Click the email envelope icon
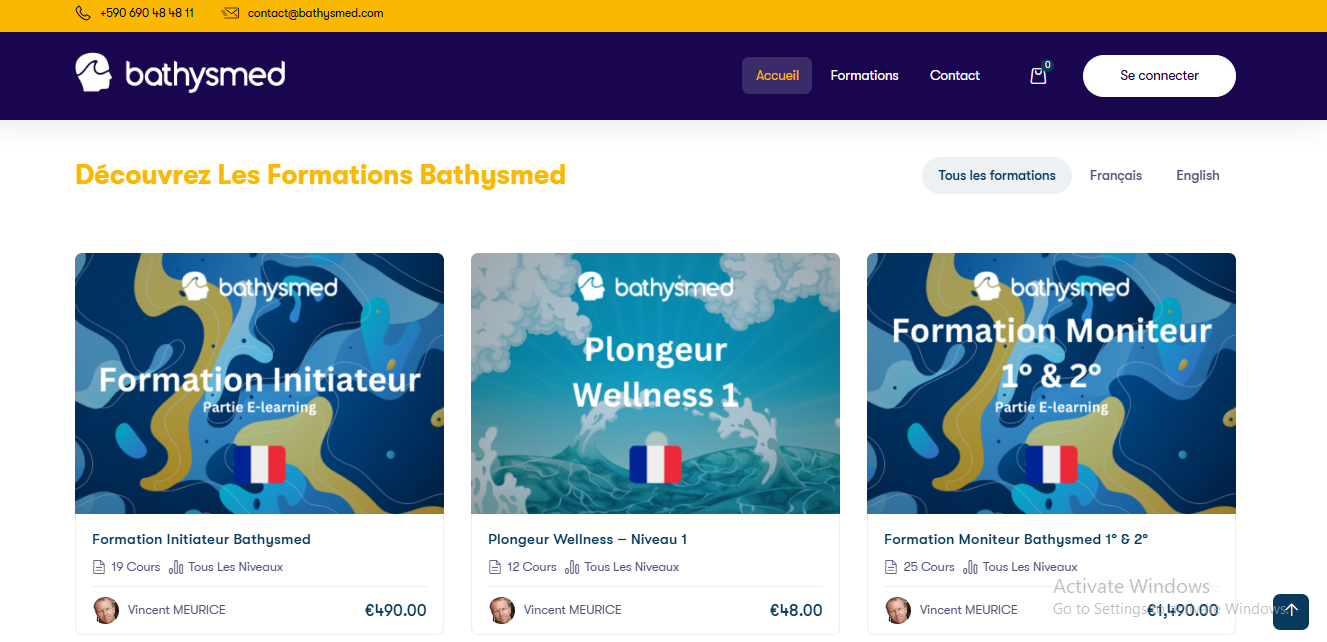The image size is (1327, 642). pos(230,13)
